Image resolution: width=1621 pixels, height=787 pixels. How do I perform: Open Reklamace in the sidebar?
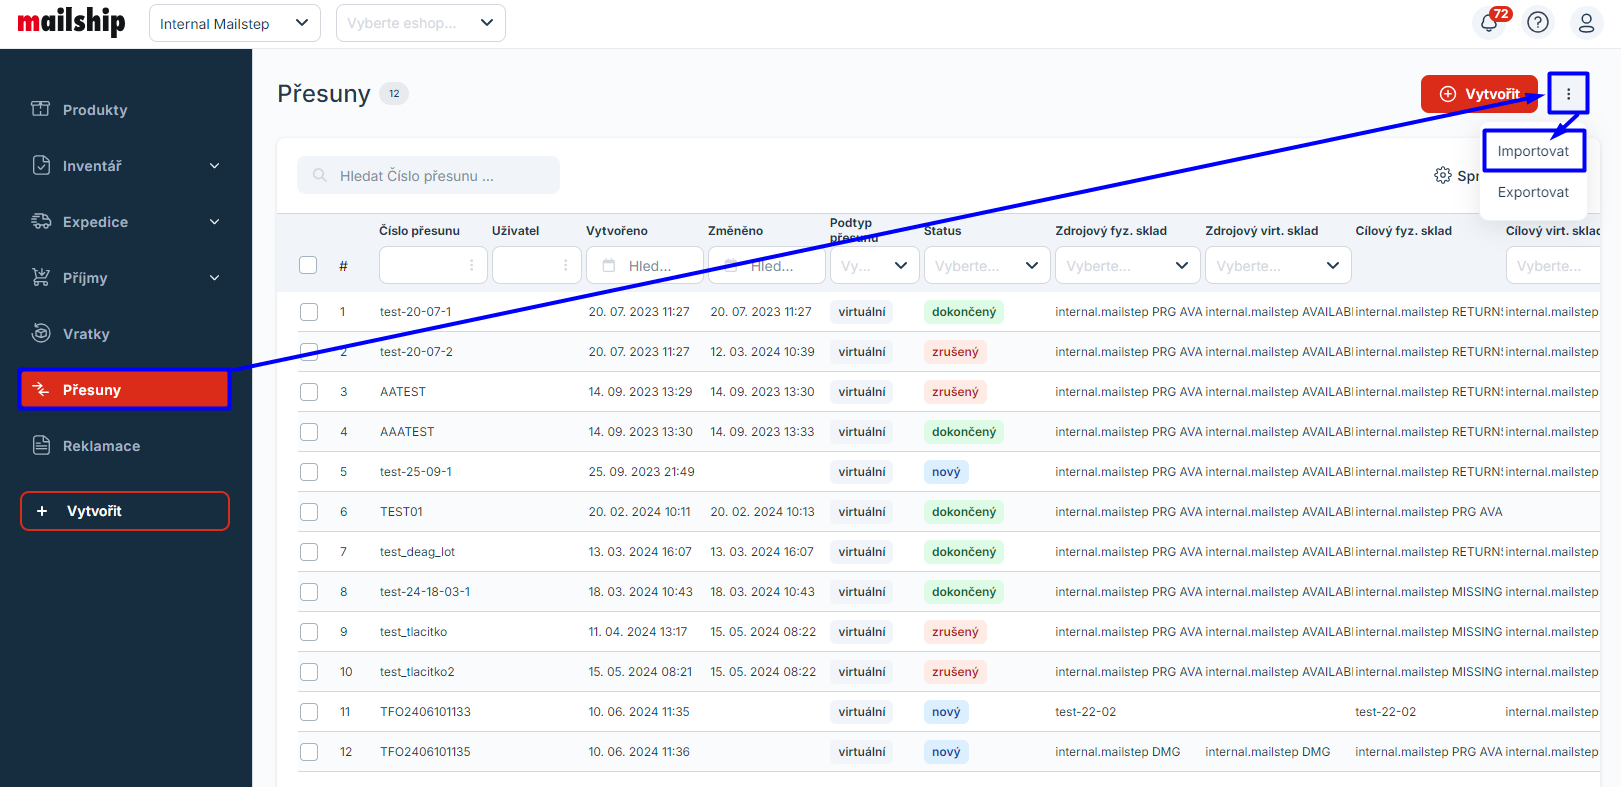tap(101, 446)
